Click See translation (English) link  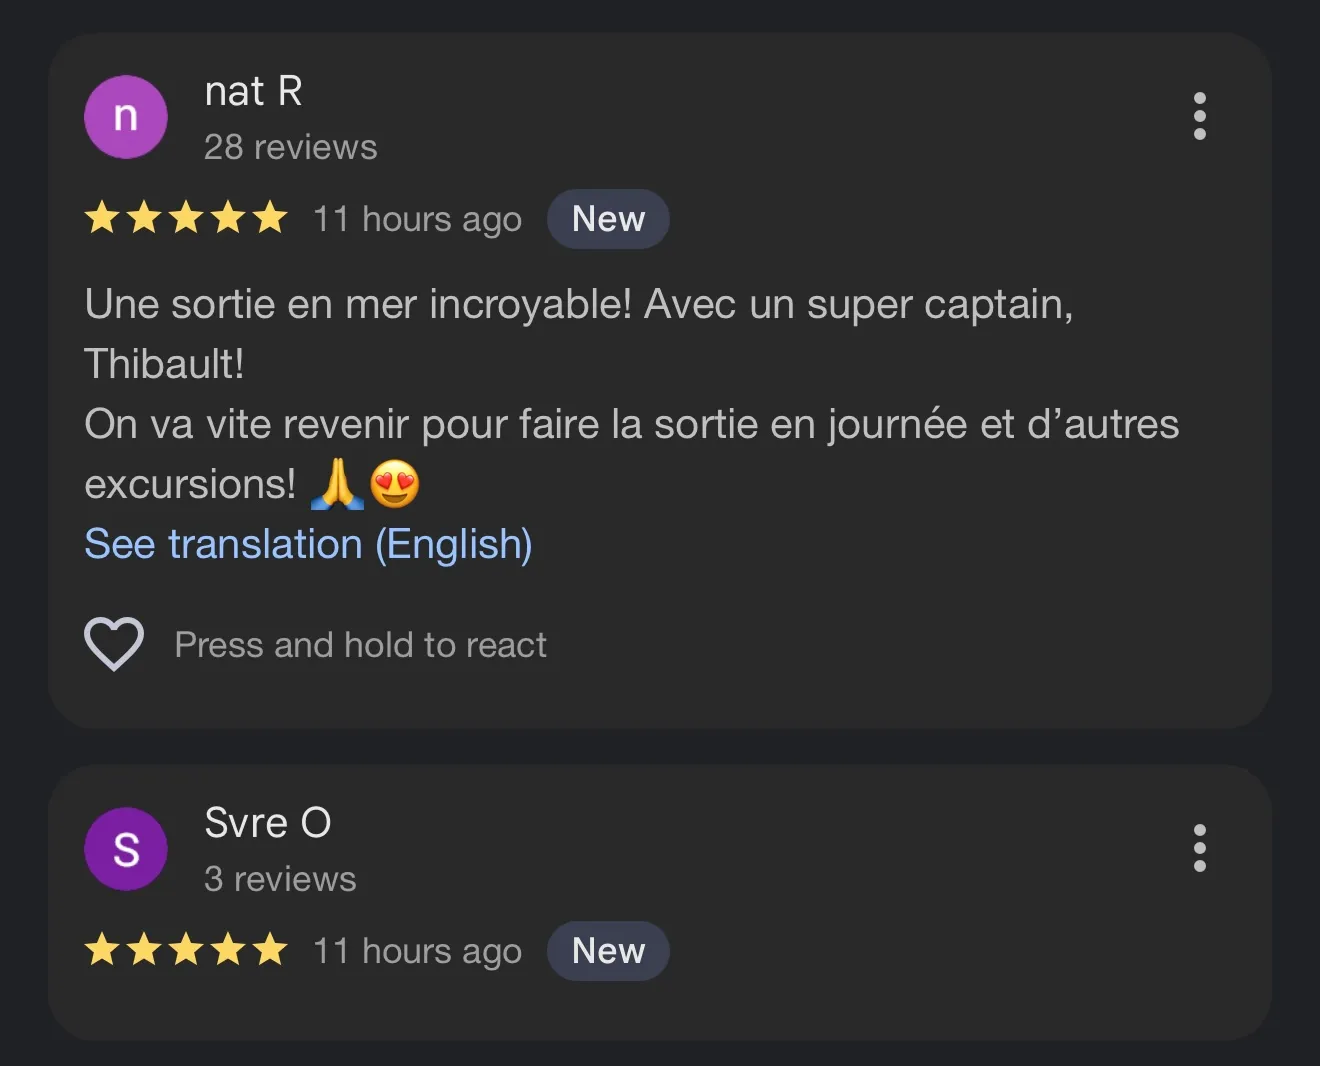(x=308, y=544)
